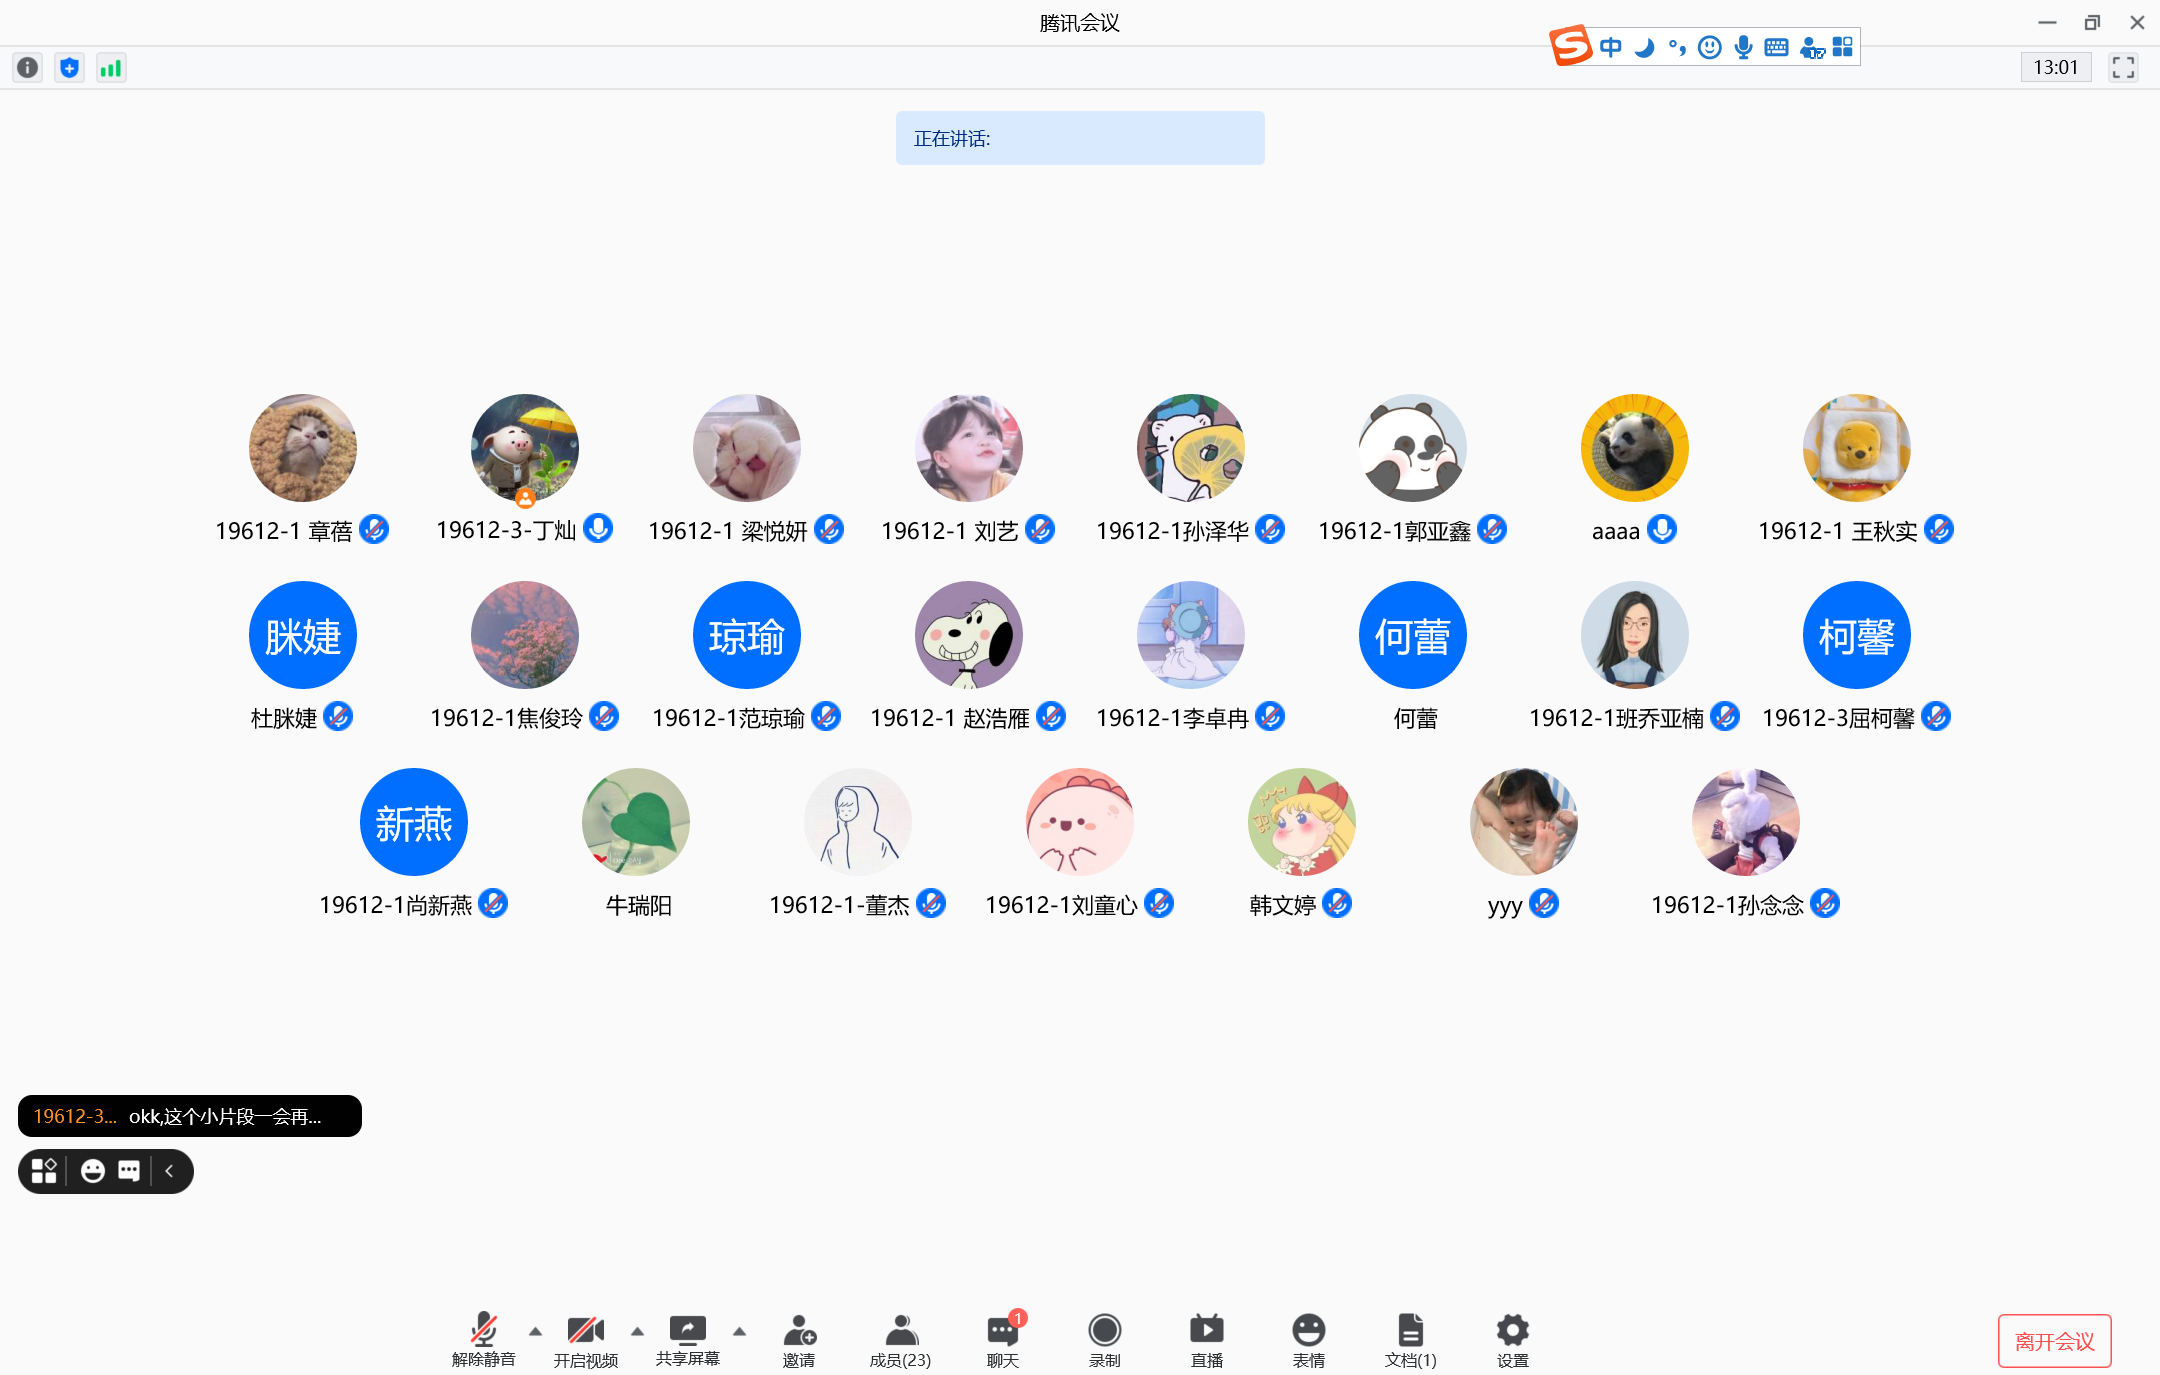
Task: Expand share screen options arrow
Action: click(x=739, y=1331)
